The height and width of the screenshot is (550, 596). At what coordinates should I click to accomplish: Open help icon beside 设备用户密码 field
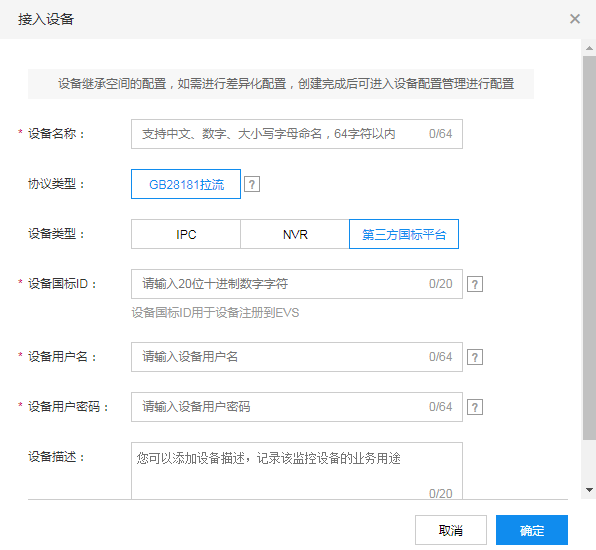point(475,407)
